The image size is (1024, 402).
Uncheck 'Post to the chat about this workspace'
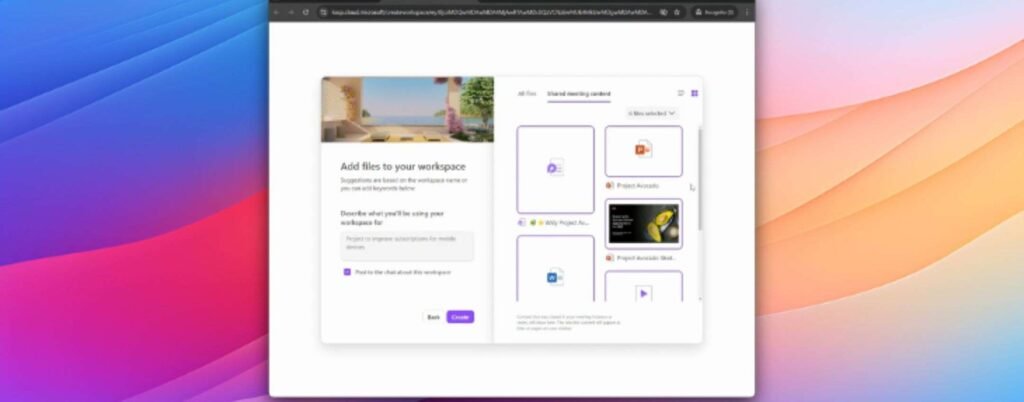(x=347, y=272)
